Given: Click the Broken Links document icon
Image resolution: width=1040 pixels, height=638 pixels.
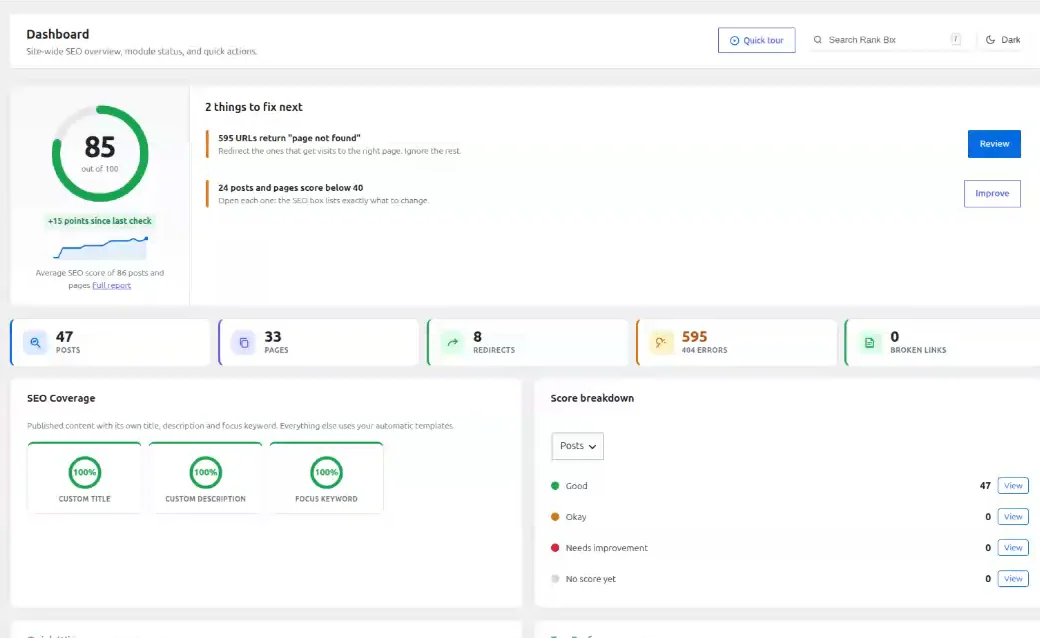Looking at the screenshot, I should [x=870, y=342].
